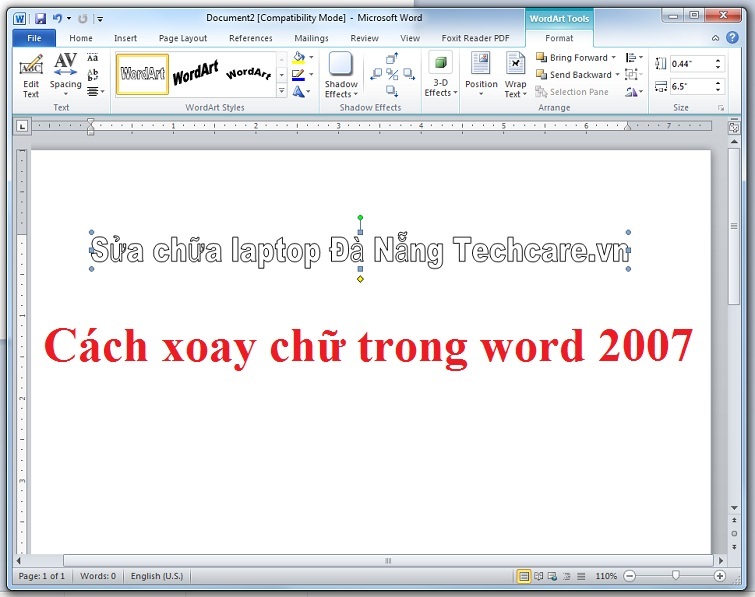
Task: Switch to Full Screen Reading view
Action: point(538,576)
